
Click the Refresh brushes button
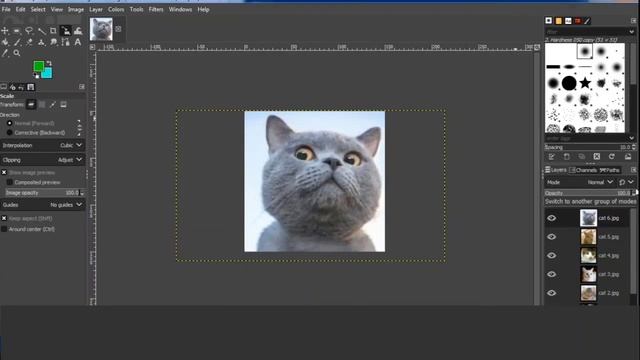(611, 157)
